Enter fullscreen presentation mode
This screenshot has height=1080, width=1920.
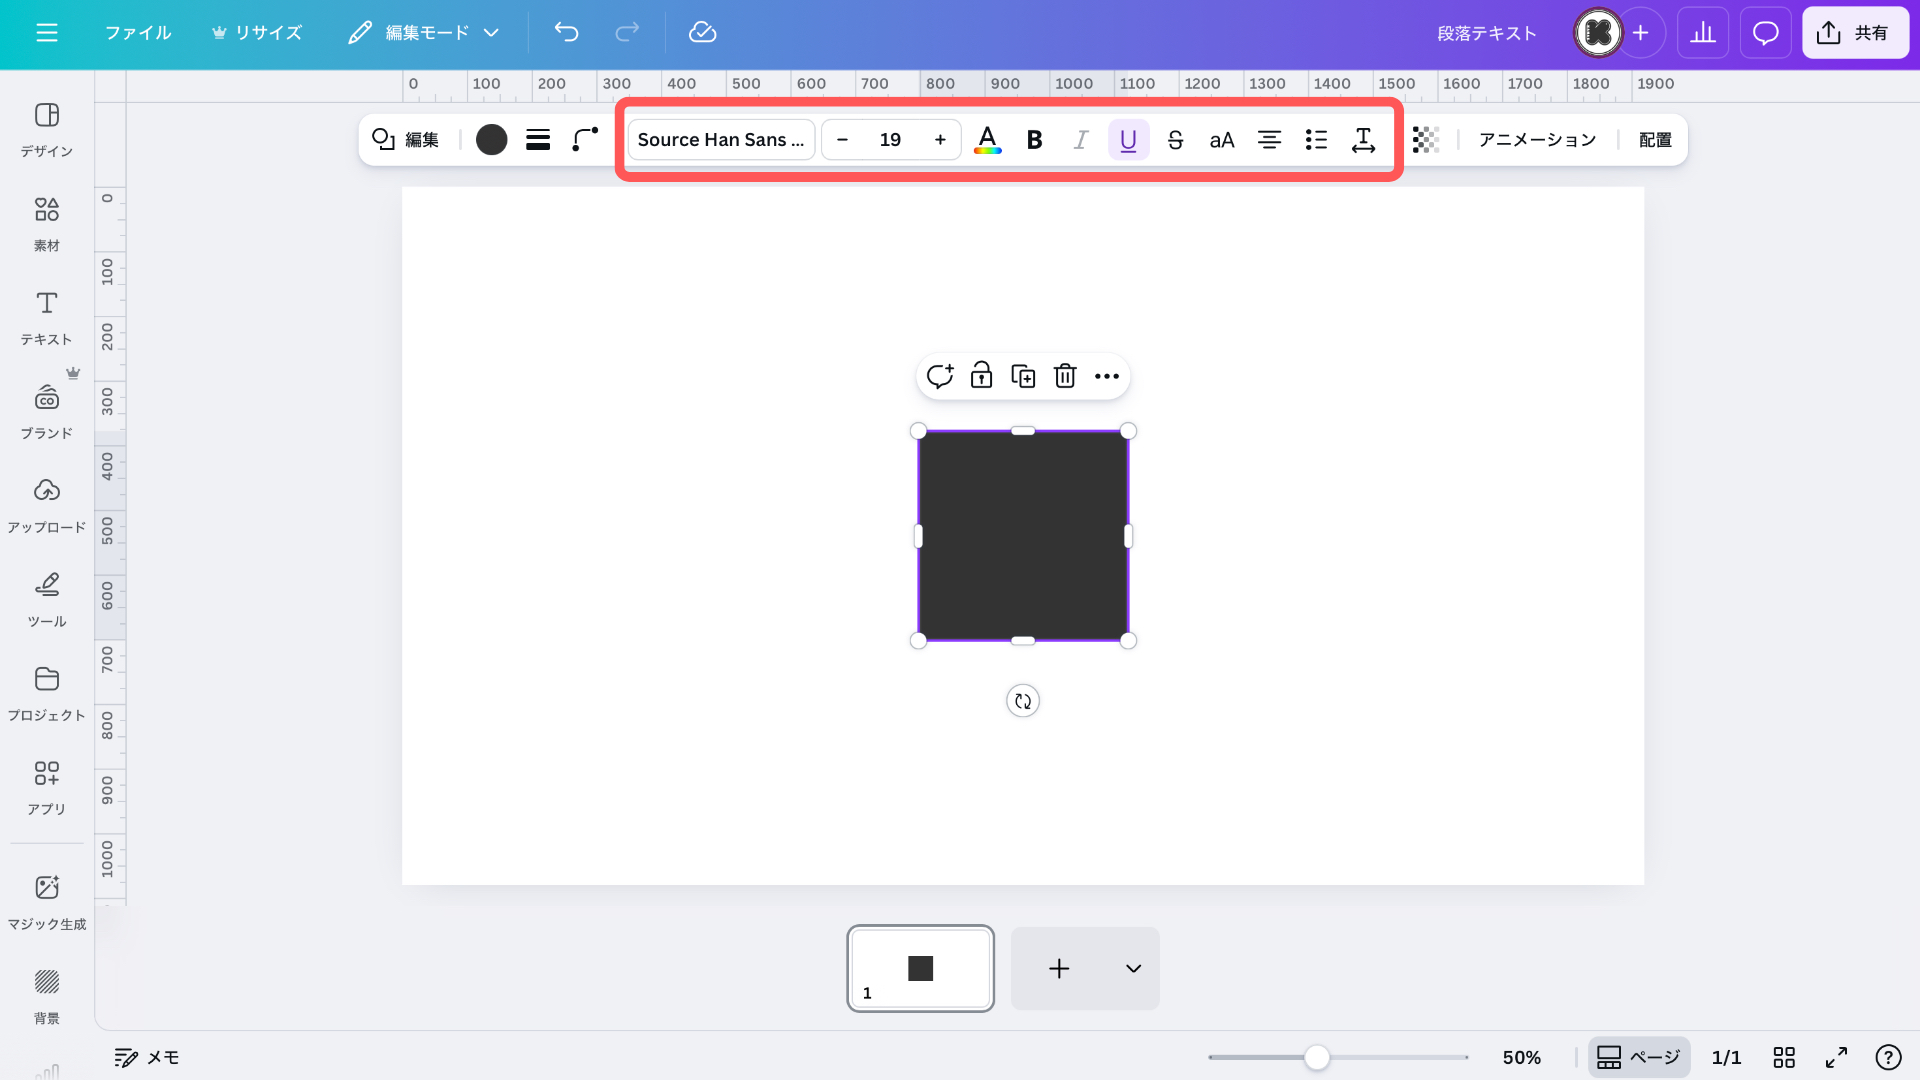pyautogui.click(x=1836, y=1057)
